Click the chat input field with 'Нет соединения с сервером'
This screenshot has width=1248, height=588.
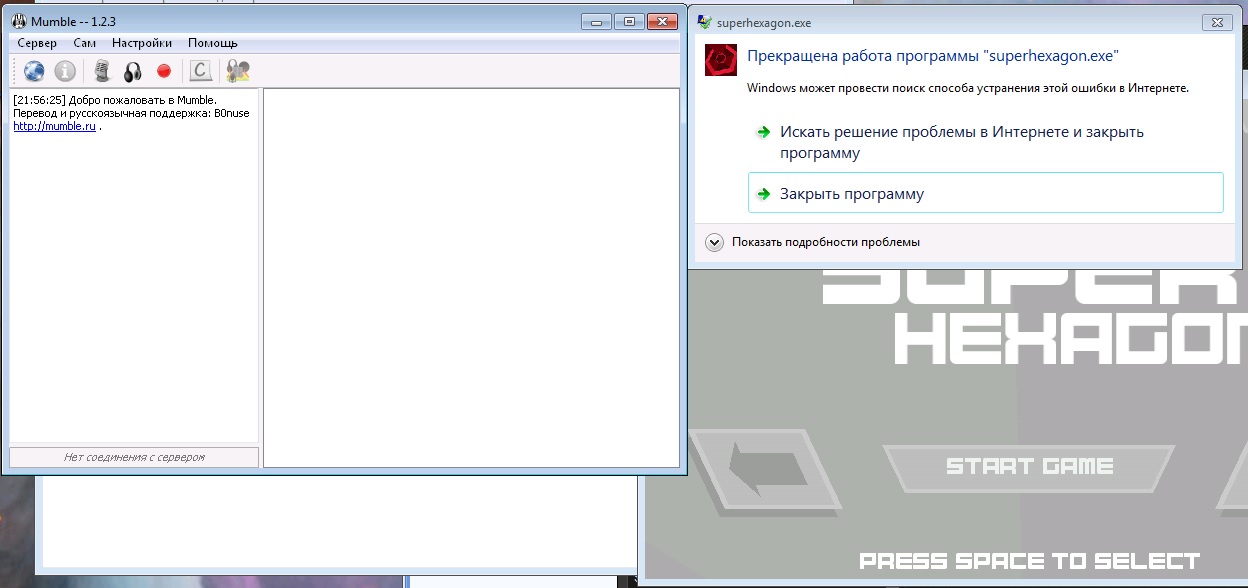(x=134, y=457)
